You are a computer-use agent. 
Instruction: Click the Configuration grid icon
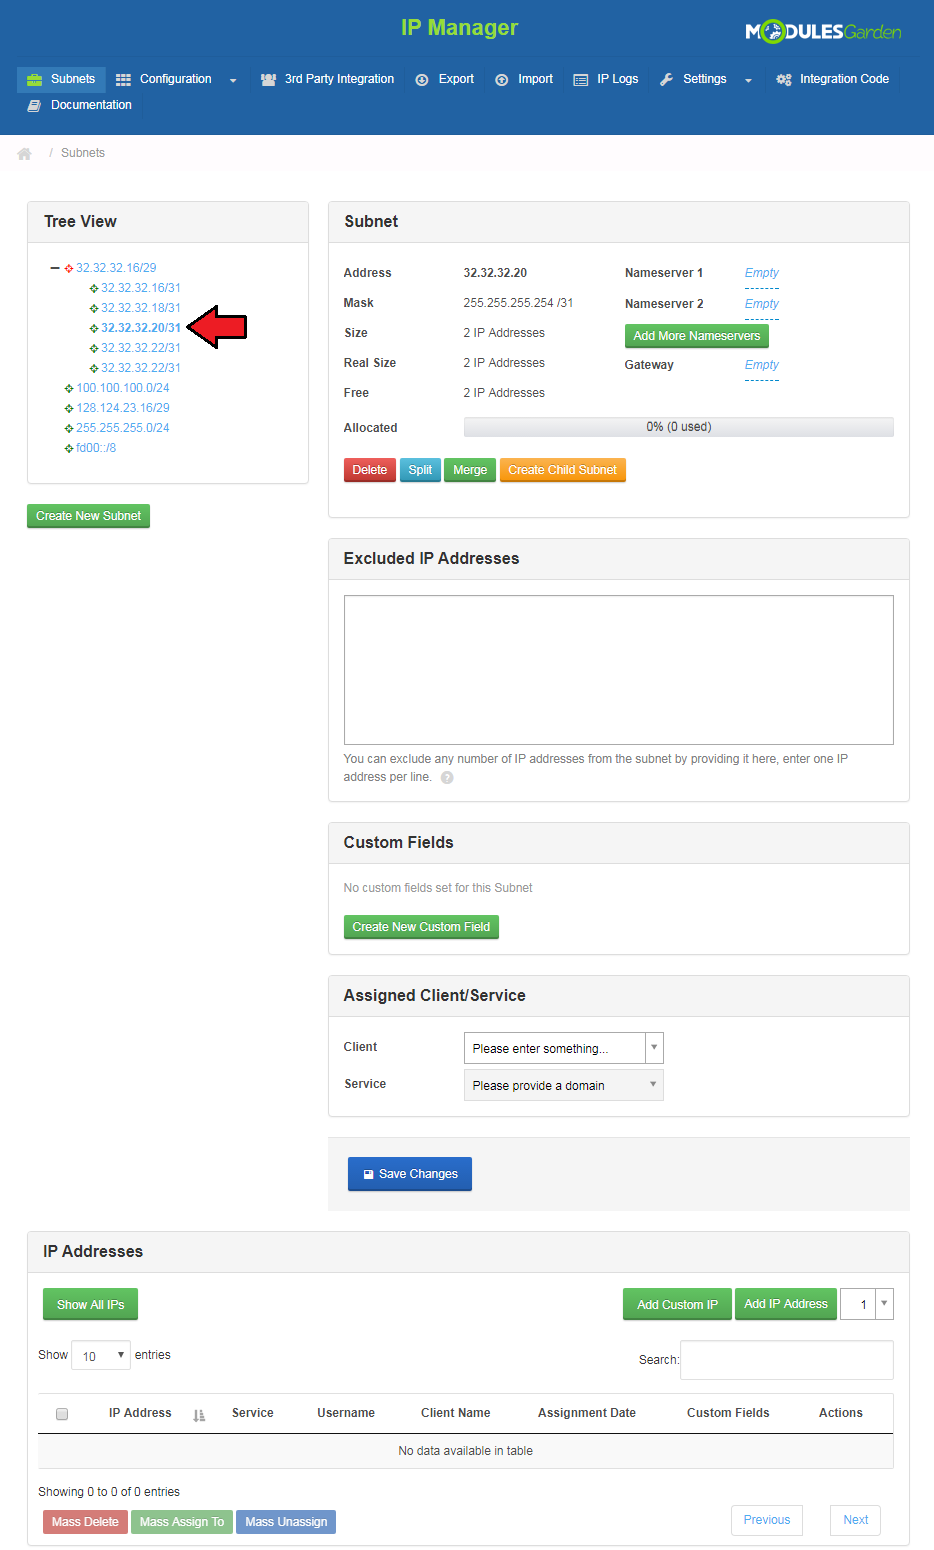[x=123, y=79]
